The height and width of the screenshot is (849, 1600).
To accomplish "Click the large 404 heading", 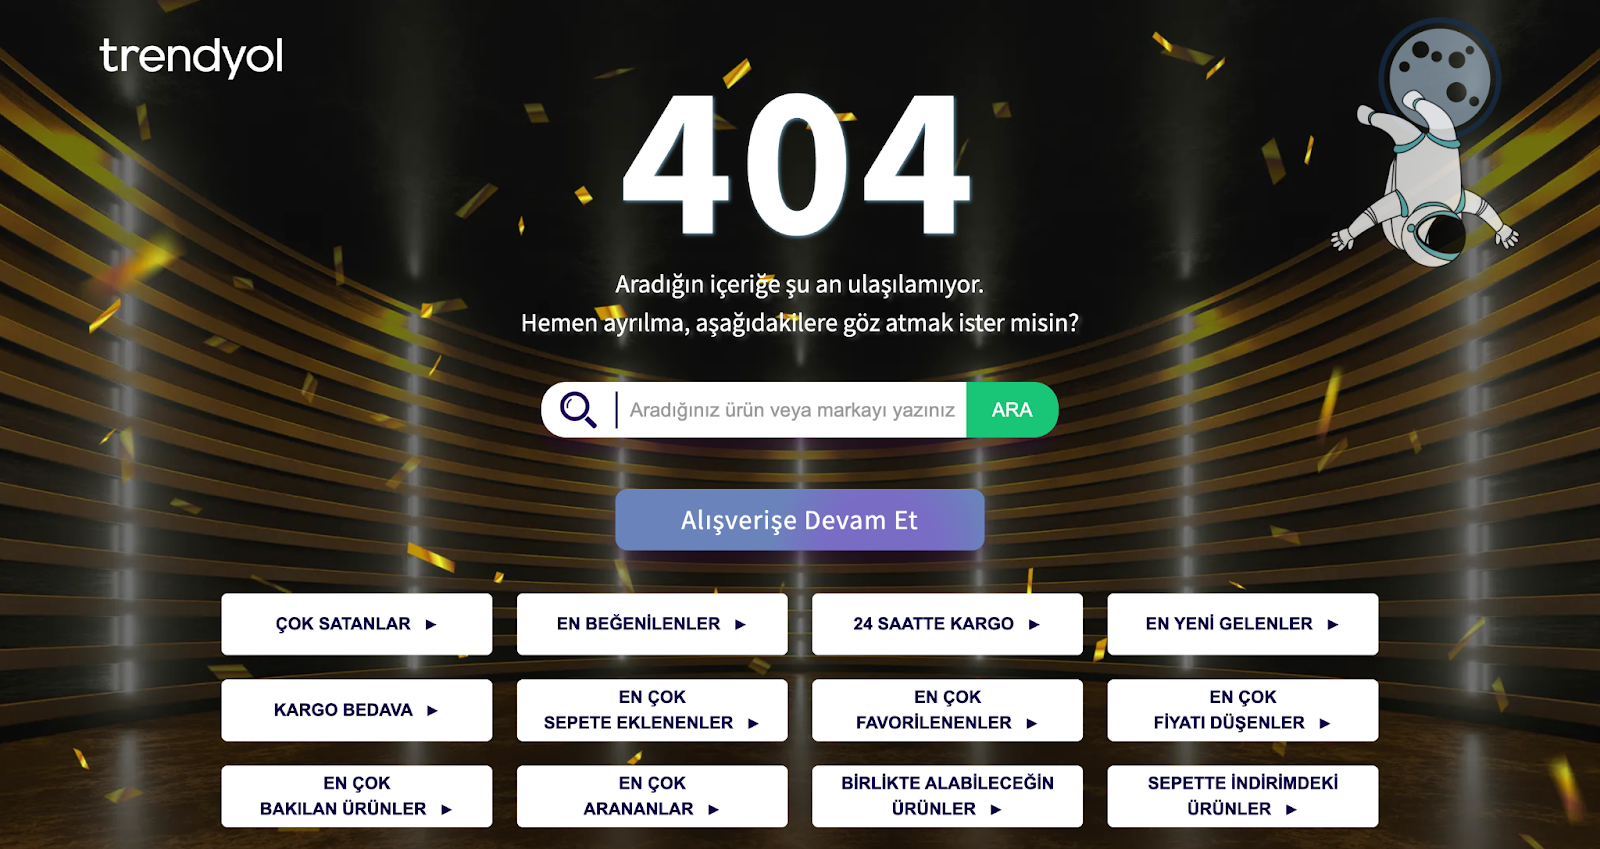I will click(x=797, y=165).
